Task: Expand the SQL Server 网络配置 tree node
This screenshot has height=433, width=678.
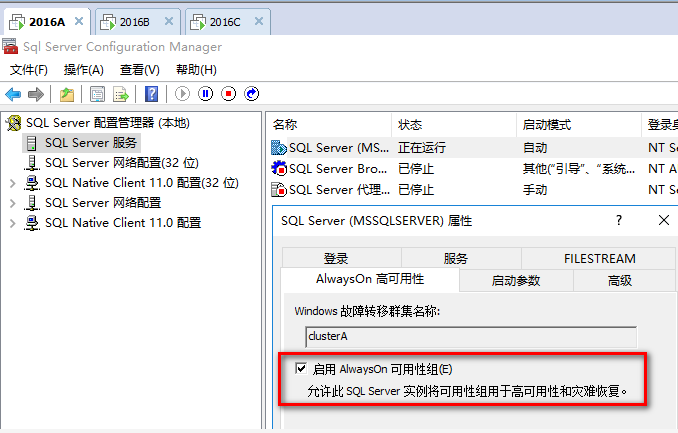Action: pyautogui.click(x=12, y=203)
